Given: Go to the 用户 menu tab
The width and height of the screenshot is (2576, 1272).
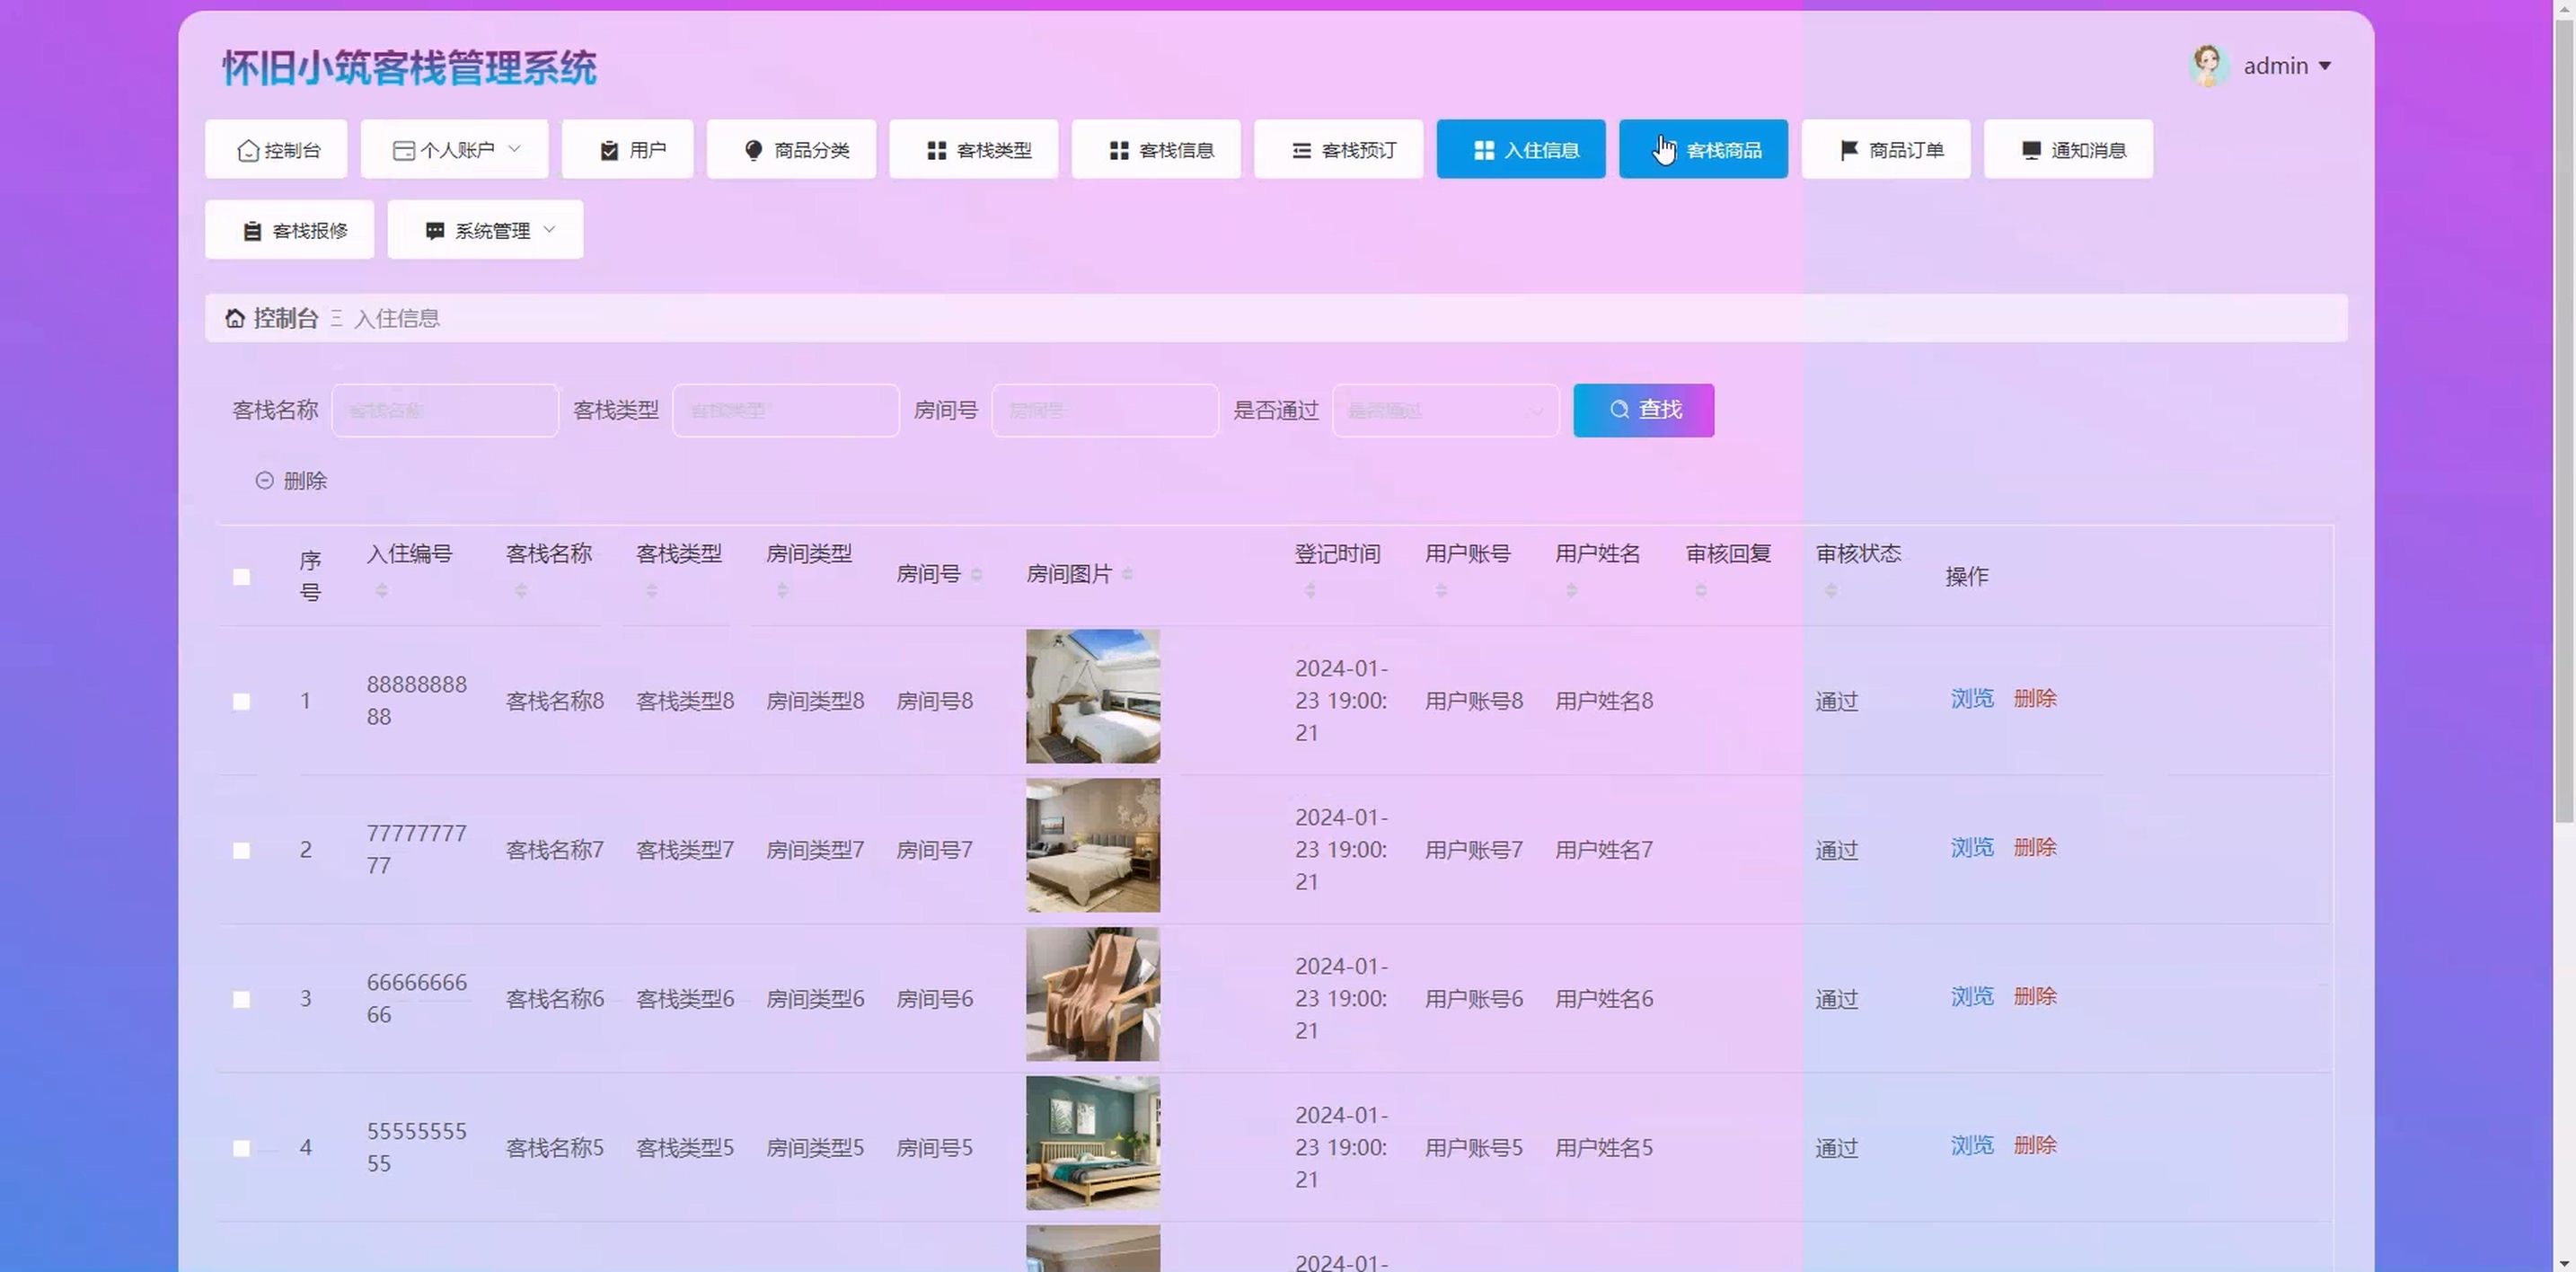Looking at the screenshot, I should click(x=628, y=150).
